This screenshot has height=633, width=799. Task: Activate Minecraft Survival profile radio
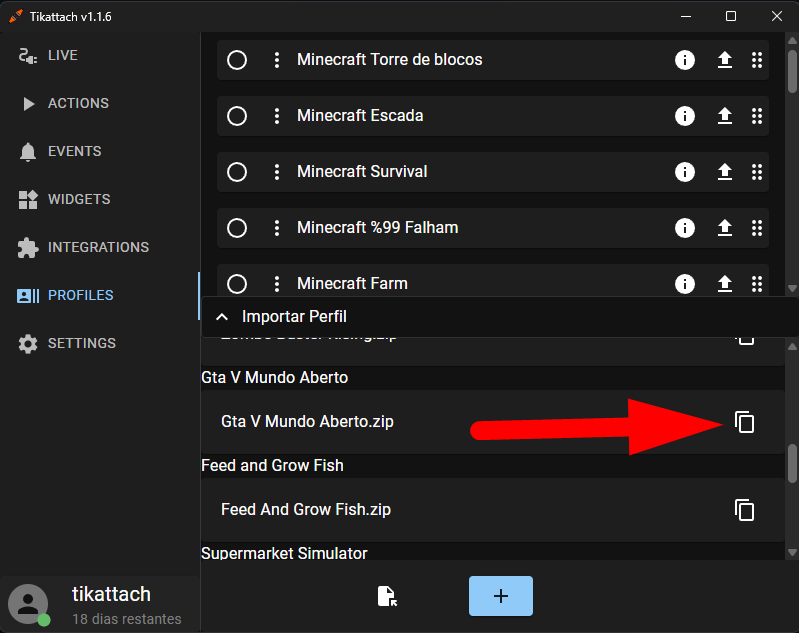237,172
